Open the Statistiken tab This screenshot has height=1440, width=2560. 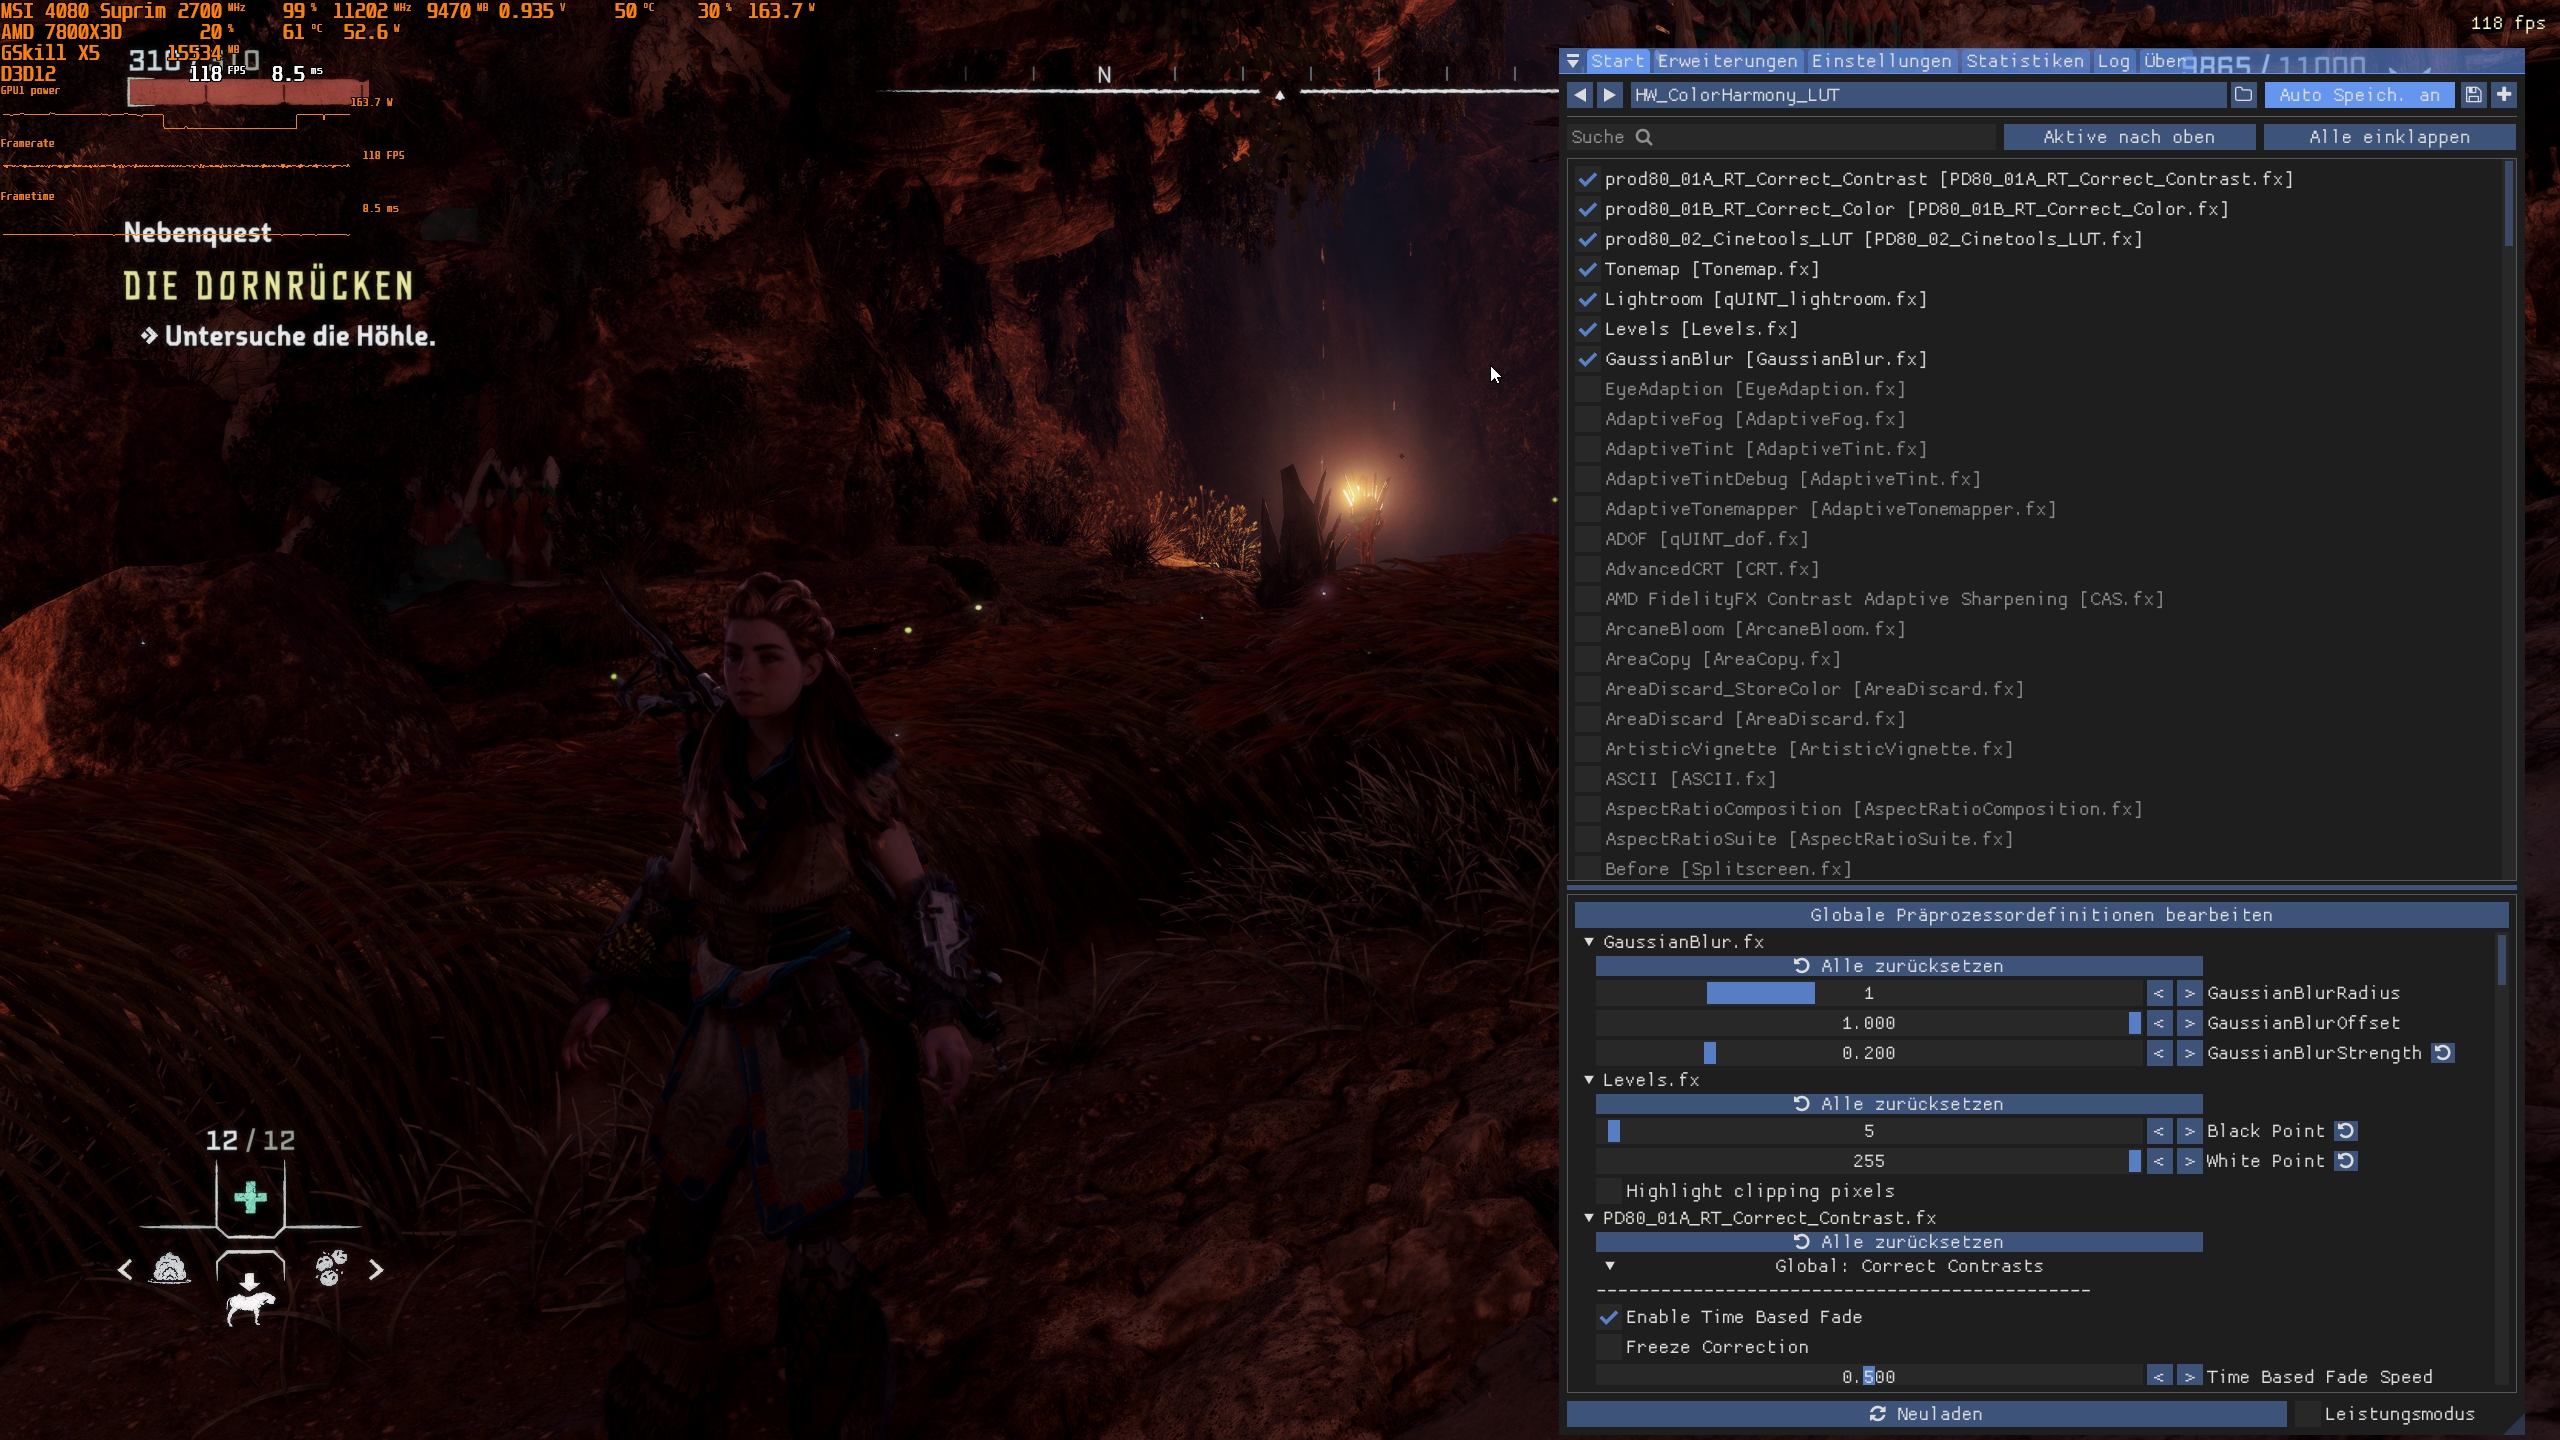[2024, 61]
